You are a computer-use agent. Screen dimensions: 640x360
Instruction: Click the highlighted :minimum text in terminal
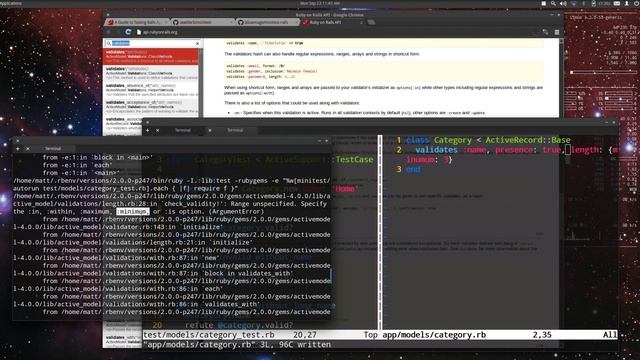point(133,211)
